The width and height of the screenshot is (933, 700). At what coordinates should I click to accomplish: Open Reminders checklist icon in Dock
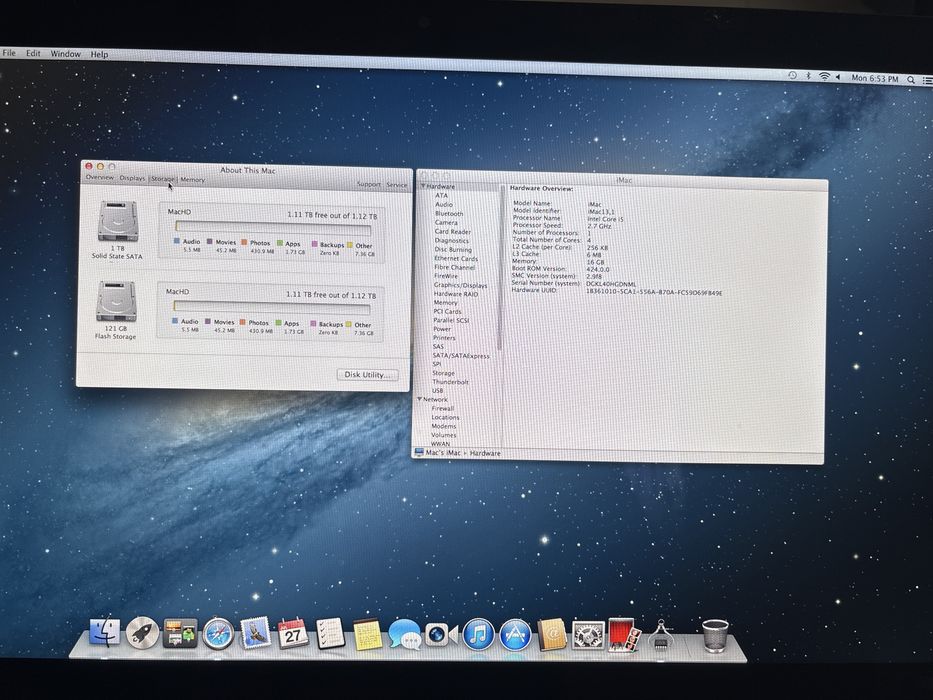pos(330,634)
